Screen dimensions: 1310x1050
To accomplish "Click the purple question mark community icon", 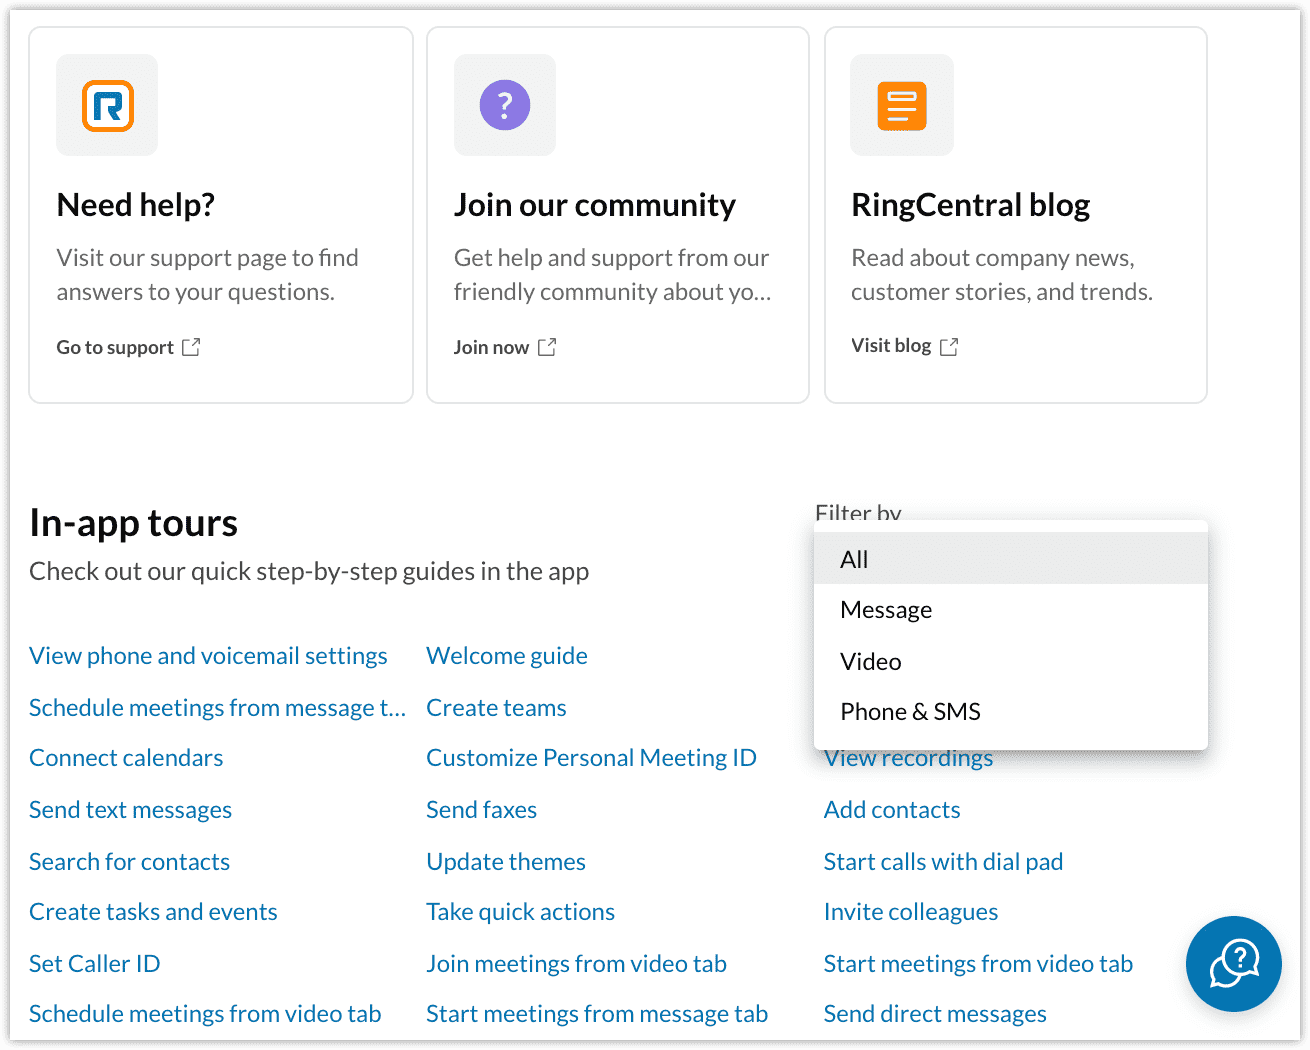I will pos(504,104).
